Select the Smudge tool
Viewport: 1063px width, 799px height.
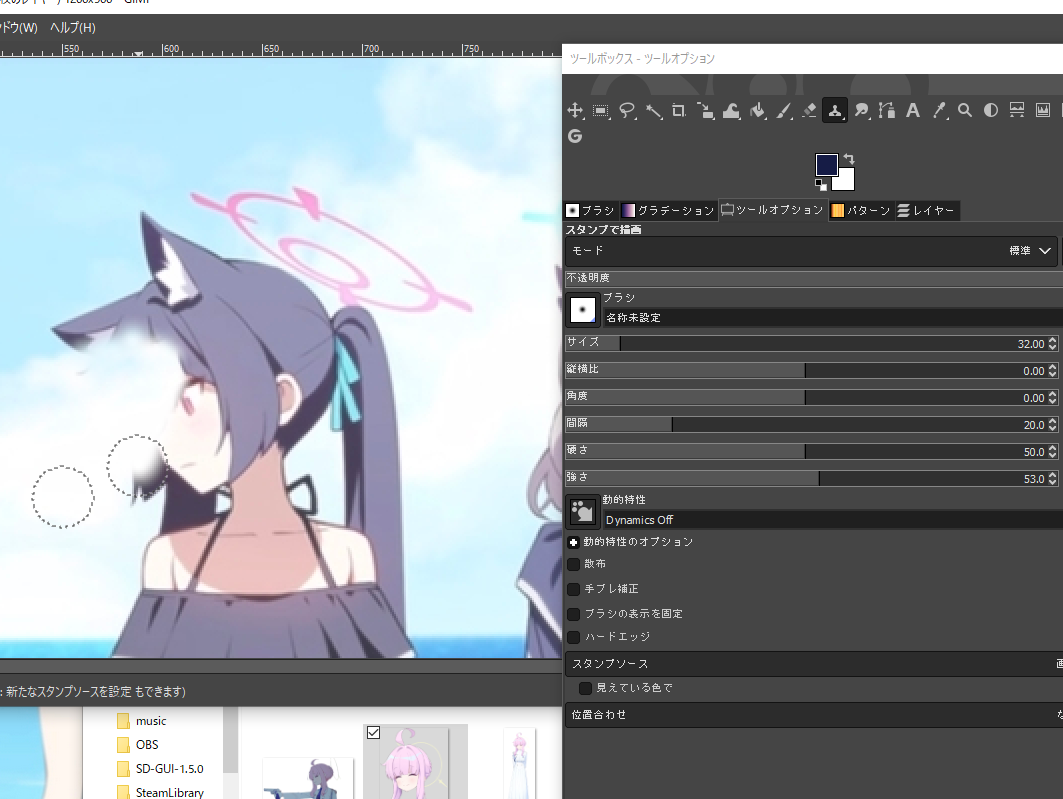point(861,110)
